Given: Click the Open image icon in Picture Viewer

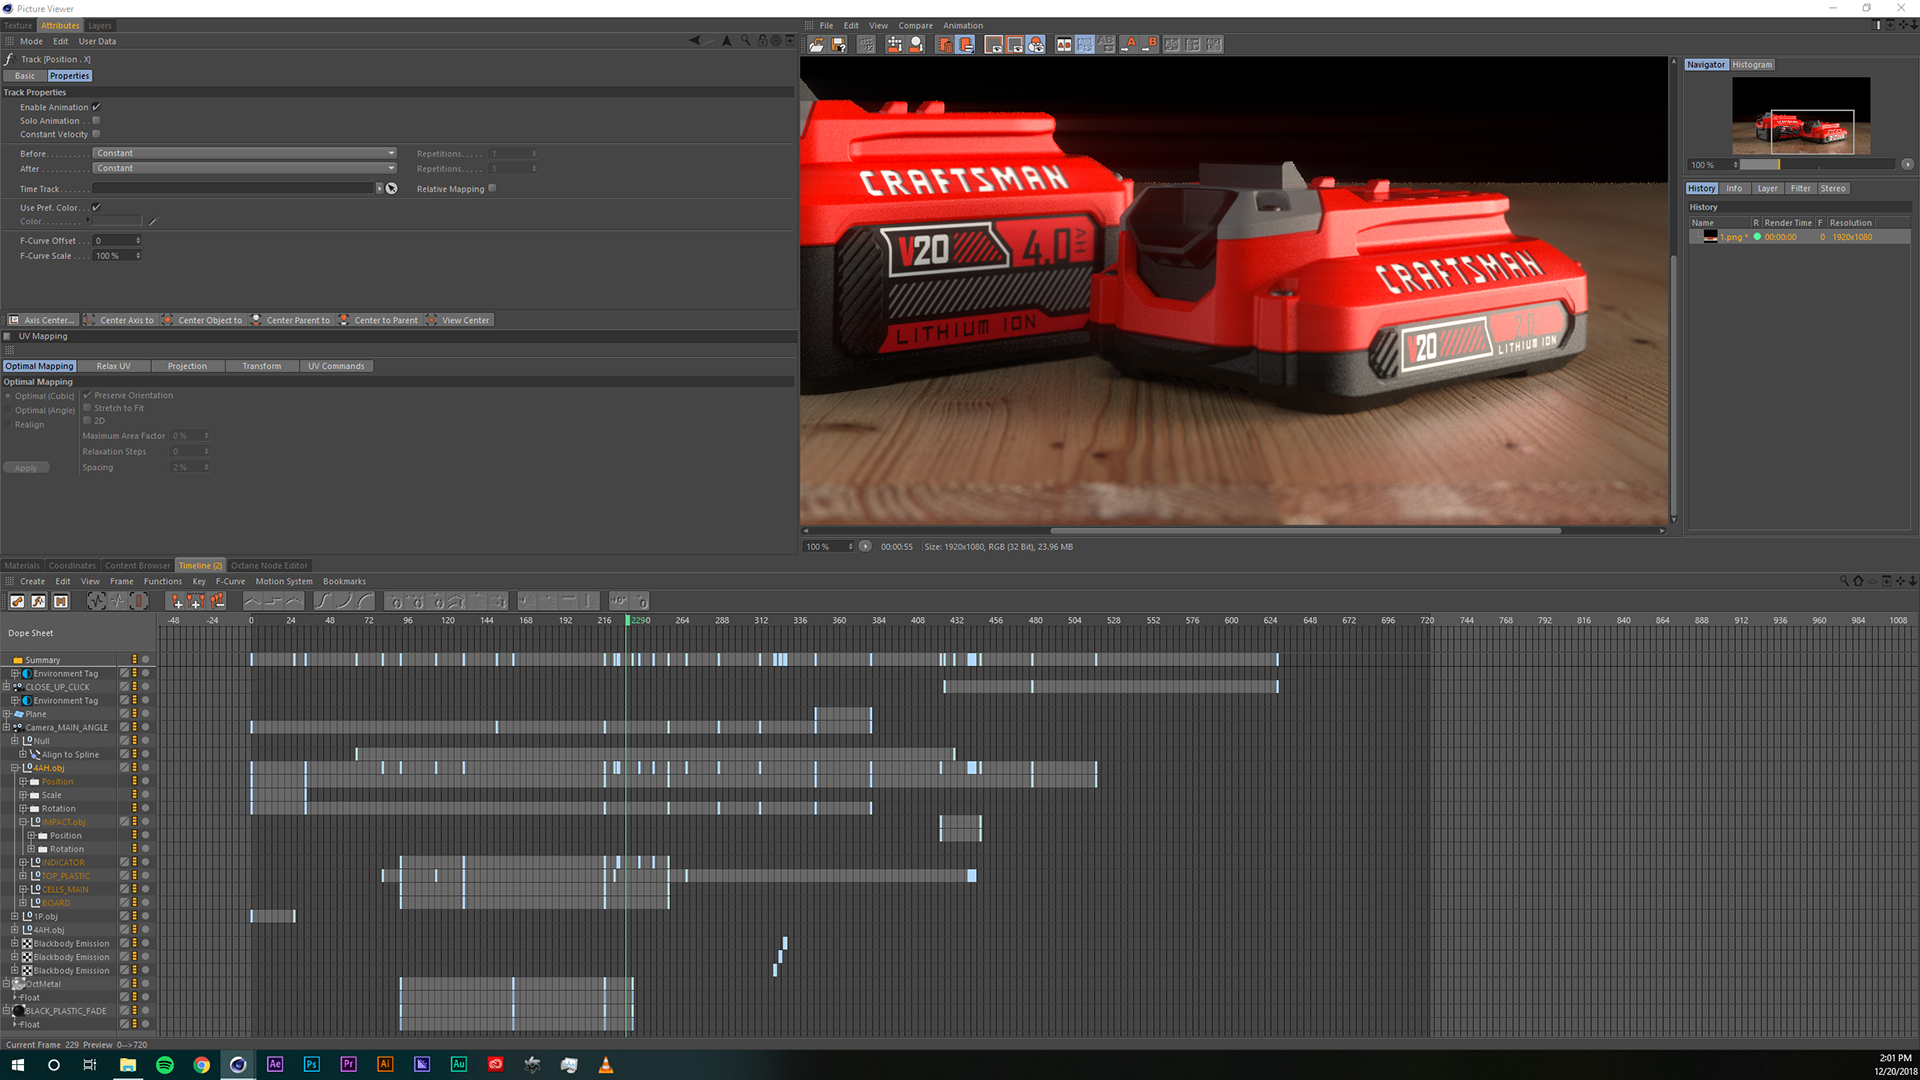Looking at the screenshot, I should tap(817, 45).
